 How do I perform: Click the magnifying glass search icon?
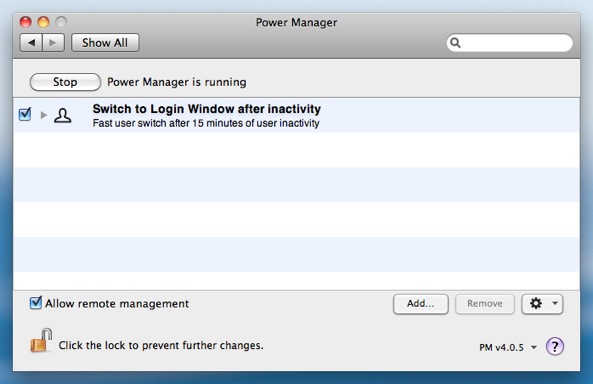(455, 43)
